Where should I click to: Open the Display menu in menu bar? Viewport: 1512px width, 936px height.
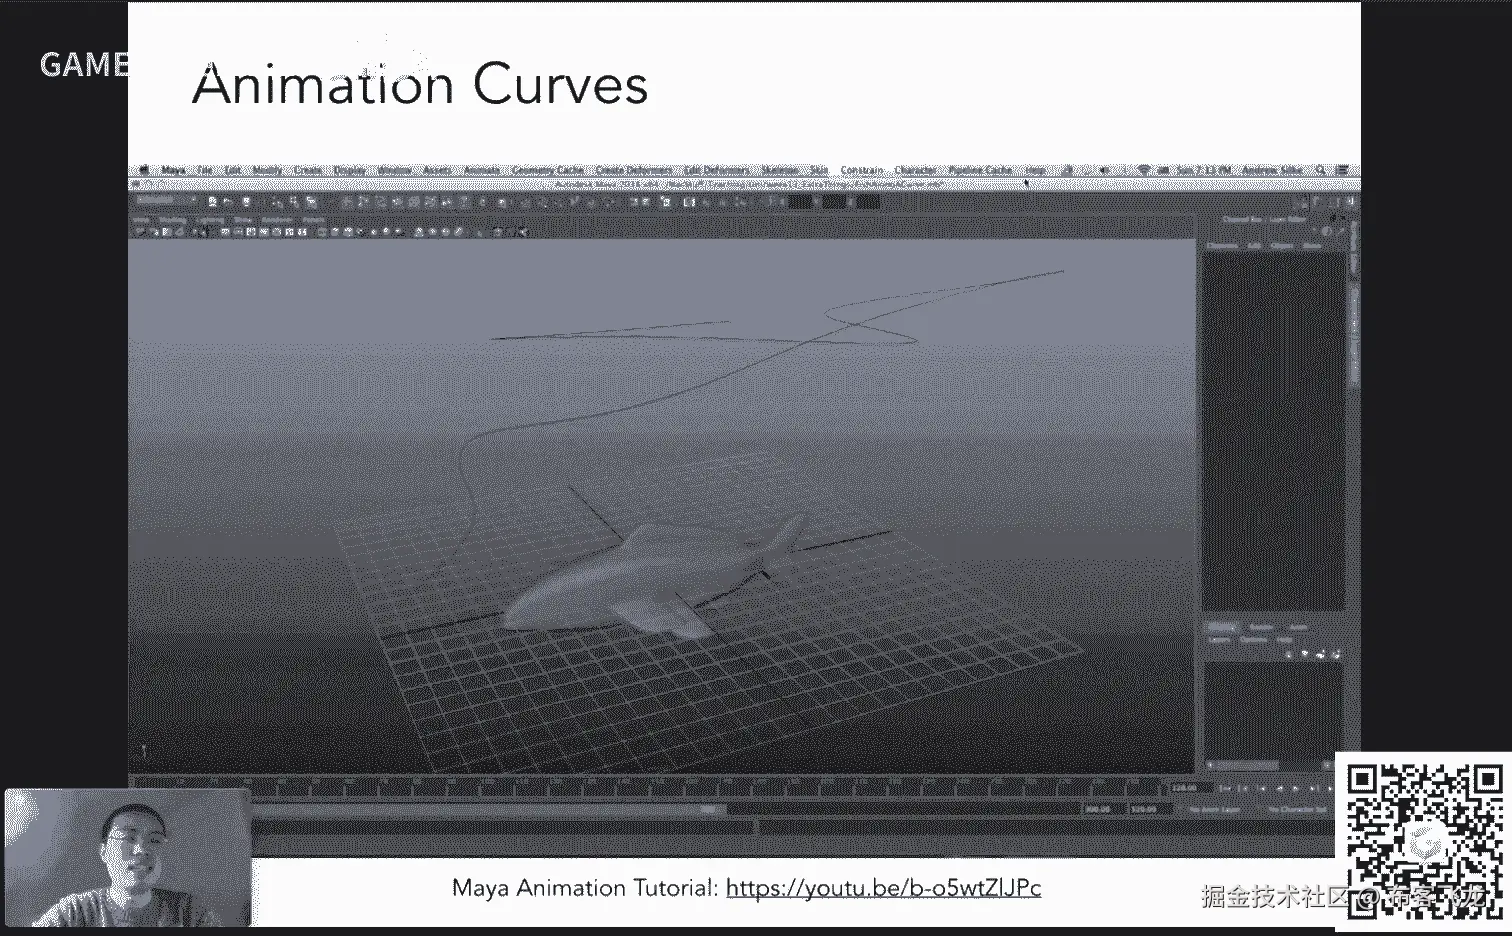pyautogui.click(x=349, y=170)
